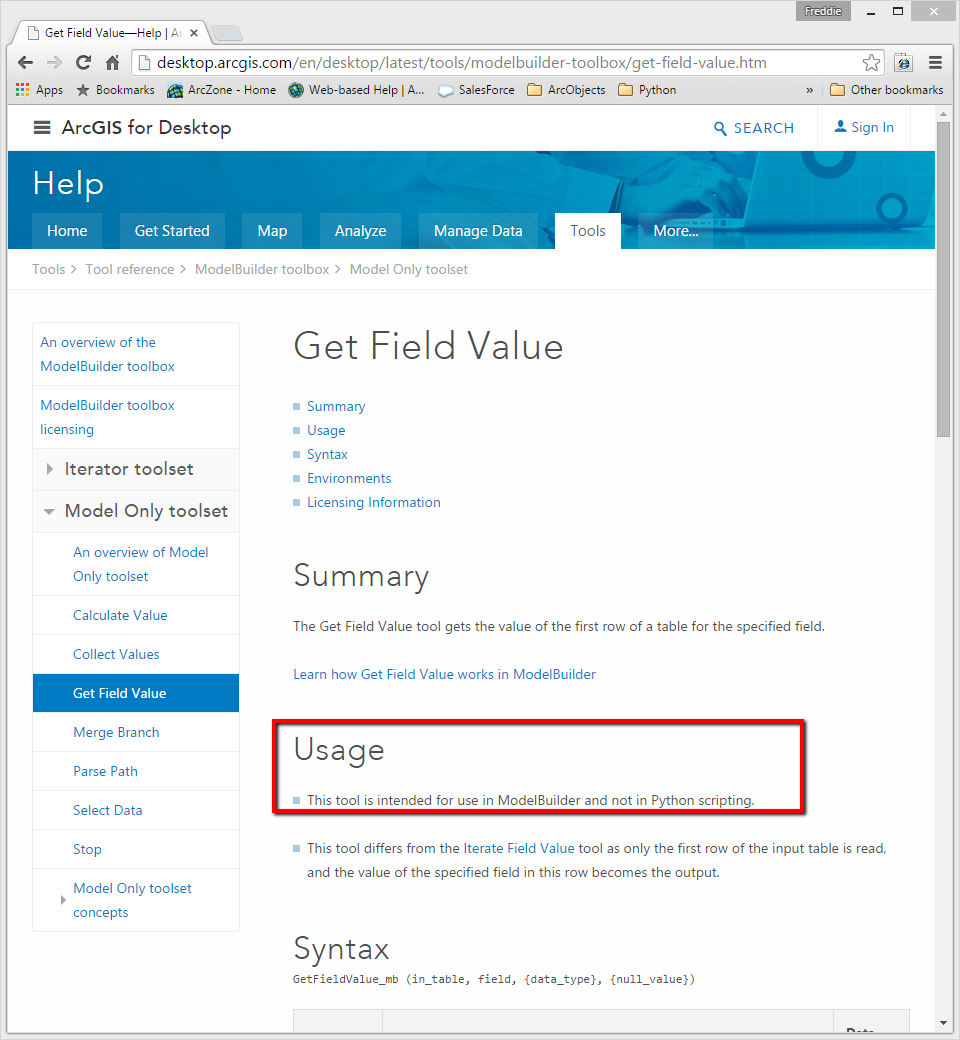The image size is (960, 1040).
Task: Click the IE Tab extension icon
Action: coord(904,63)
